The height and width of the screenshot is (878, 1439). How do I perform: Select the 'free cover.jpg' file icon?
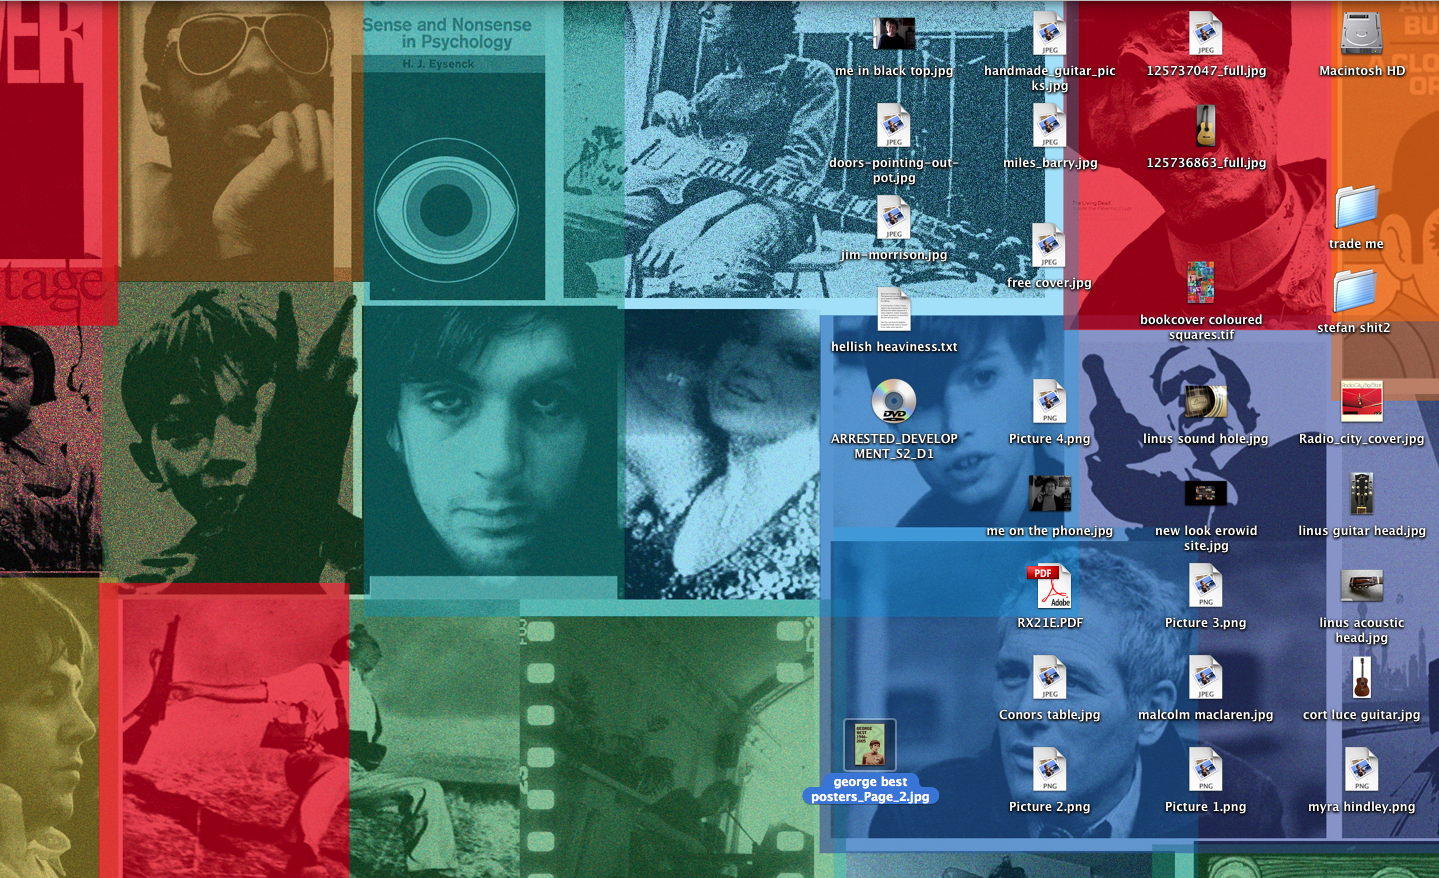pyautogui.click(x=1049, y=245)
